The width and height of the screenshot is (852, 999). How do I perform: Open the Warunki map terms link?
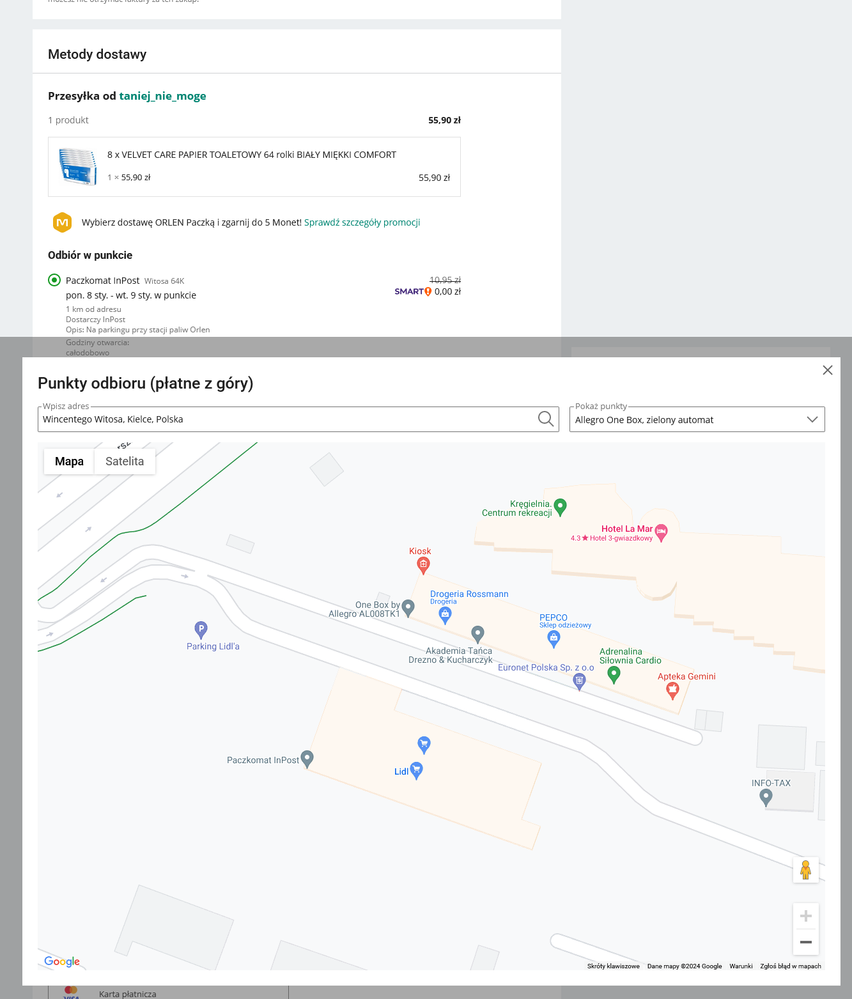(741, 966)
